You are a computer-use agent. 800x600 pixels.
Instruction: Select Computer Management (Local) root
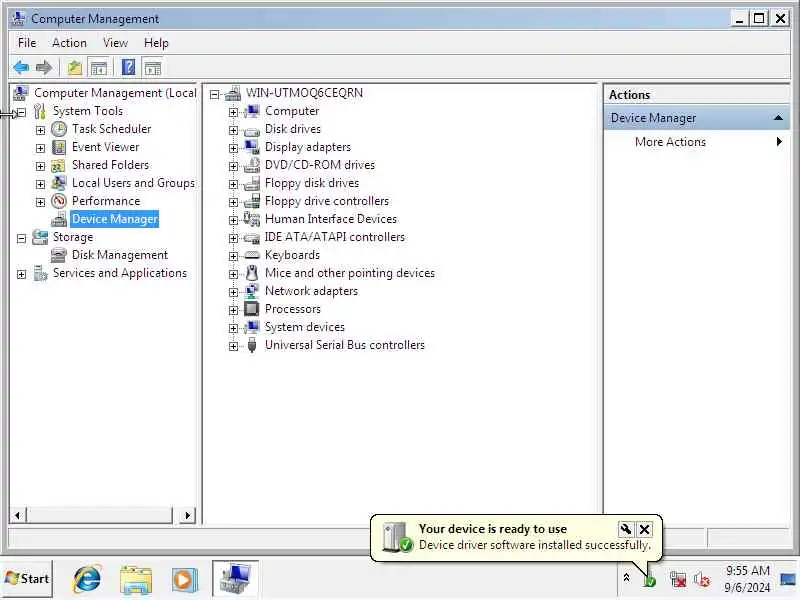(x=115, y=93)
